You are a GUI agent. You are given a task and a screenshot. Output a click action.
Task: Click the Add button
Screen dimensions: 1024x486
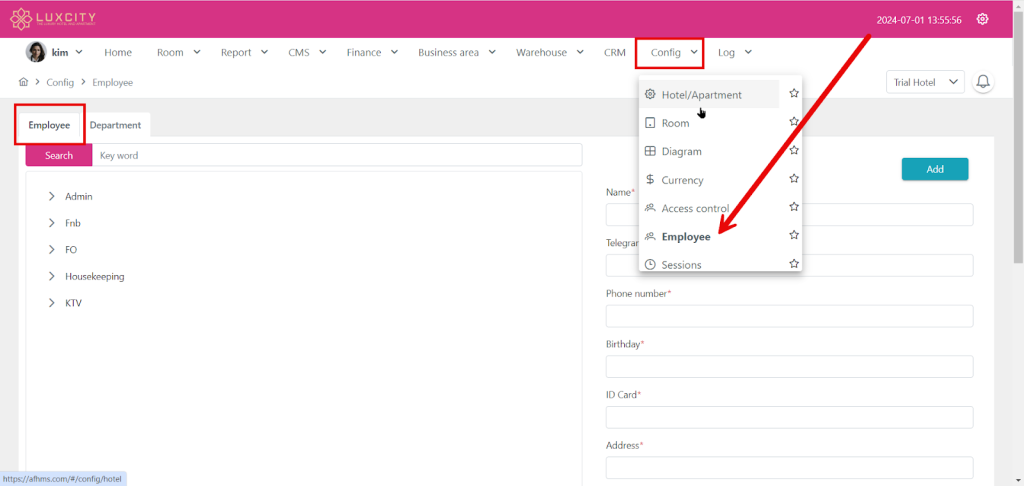934,169
